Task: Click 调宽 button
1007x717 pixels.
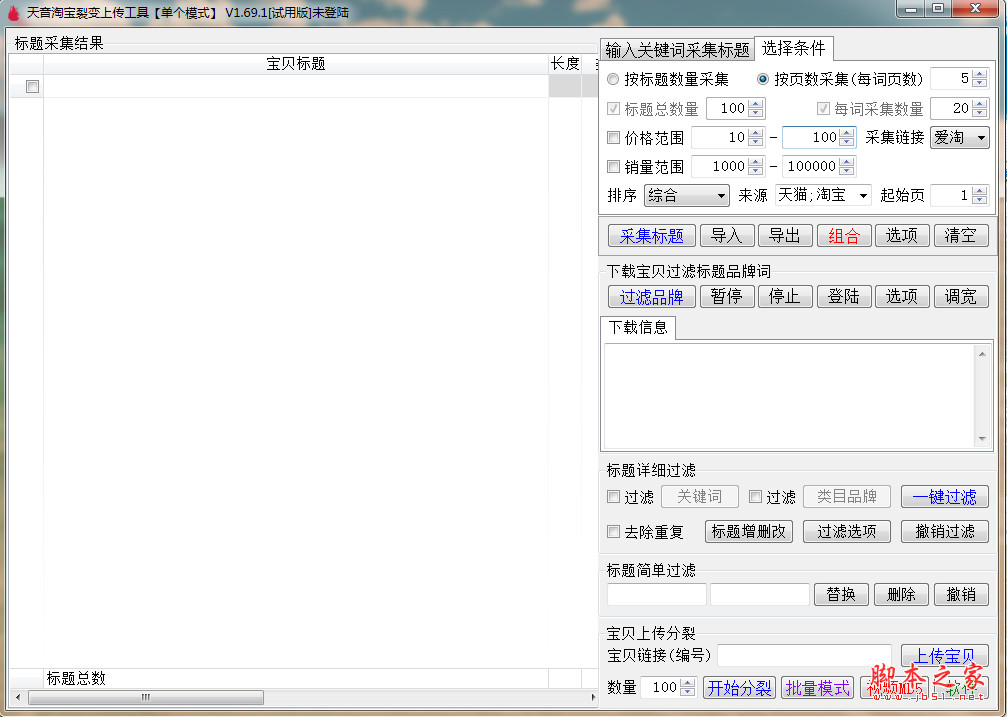Action: (961, 297)
